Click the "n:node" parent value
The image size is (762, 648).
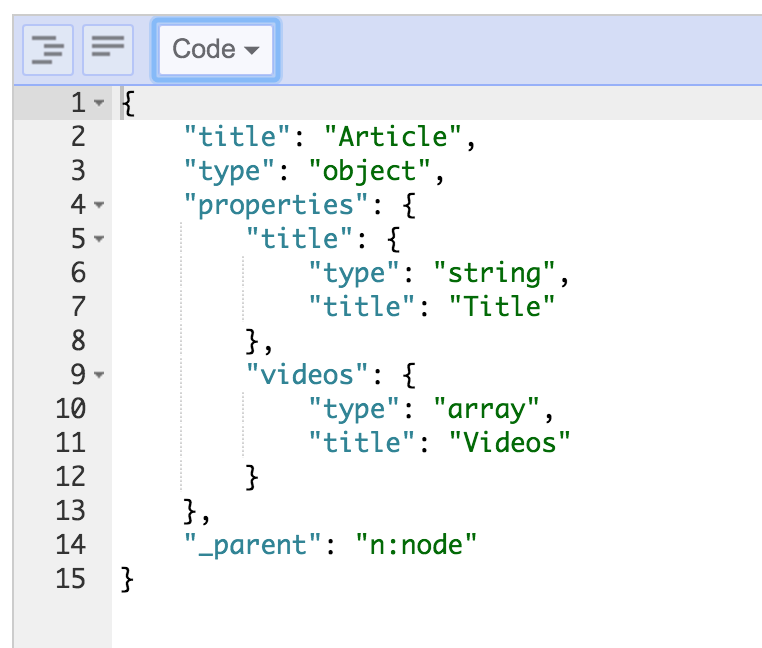point(418,544)
